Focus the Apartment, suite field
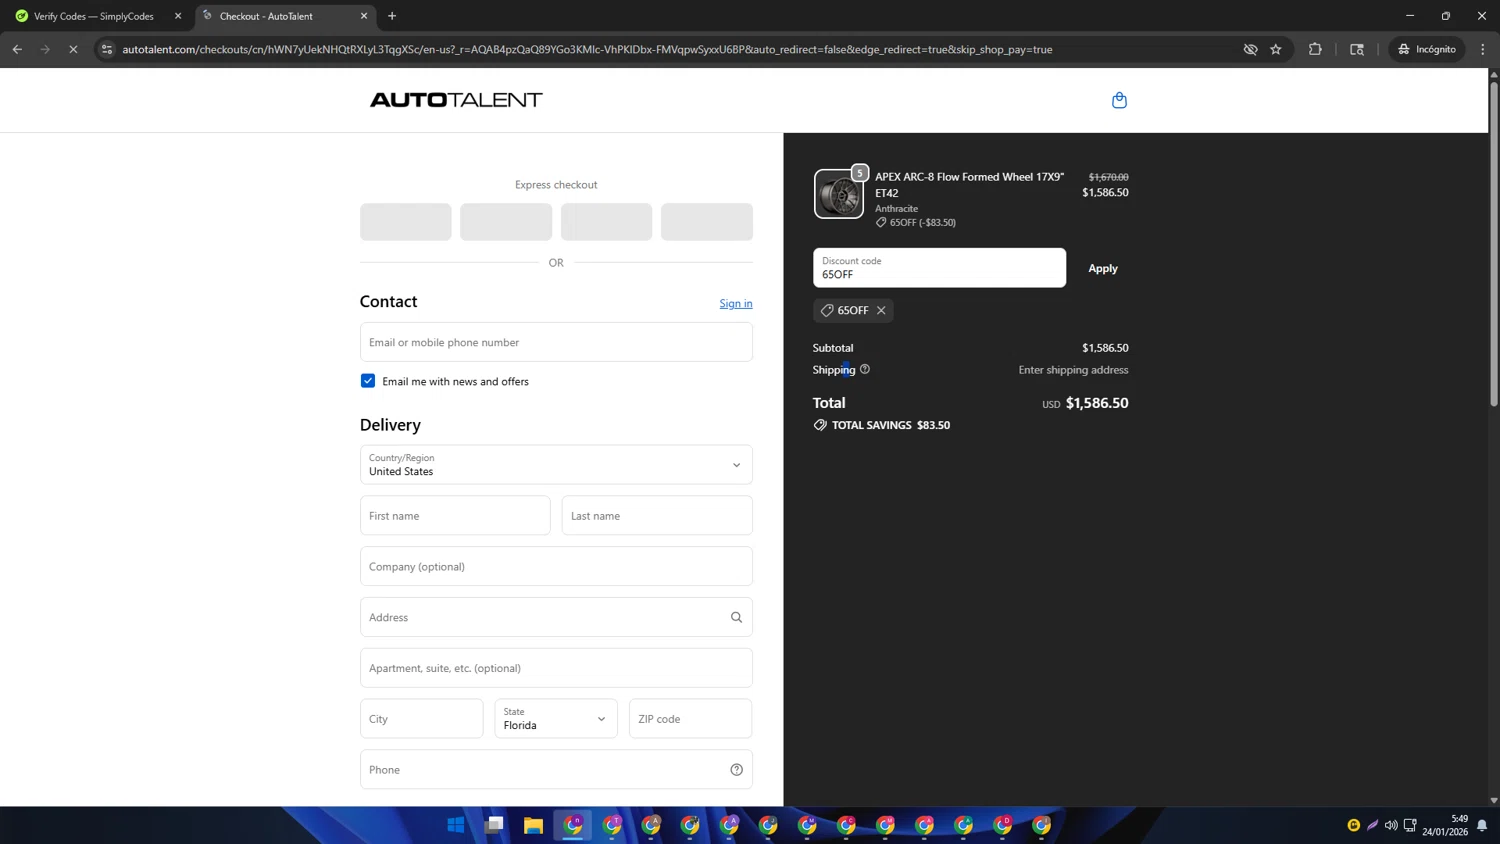Screen dimensions: 1500x844 point(556,668)
